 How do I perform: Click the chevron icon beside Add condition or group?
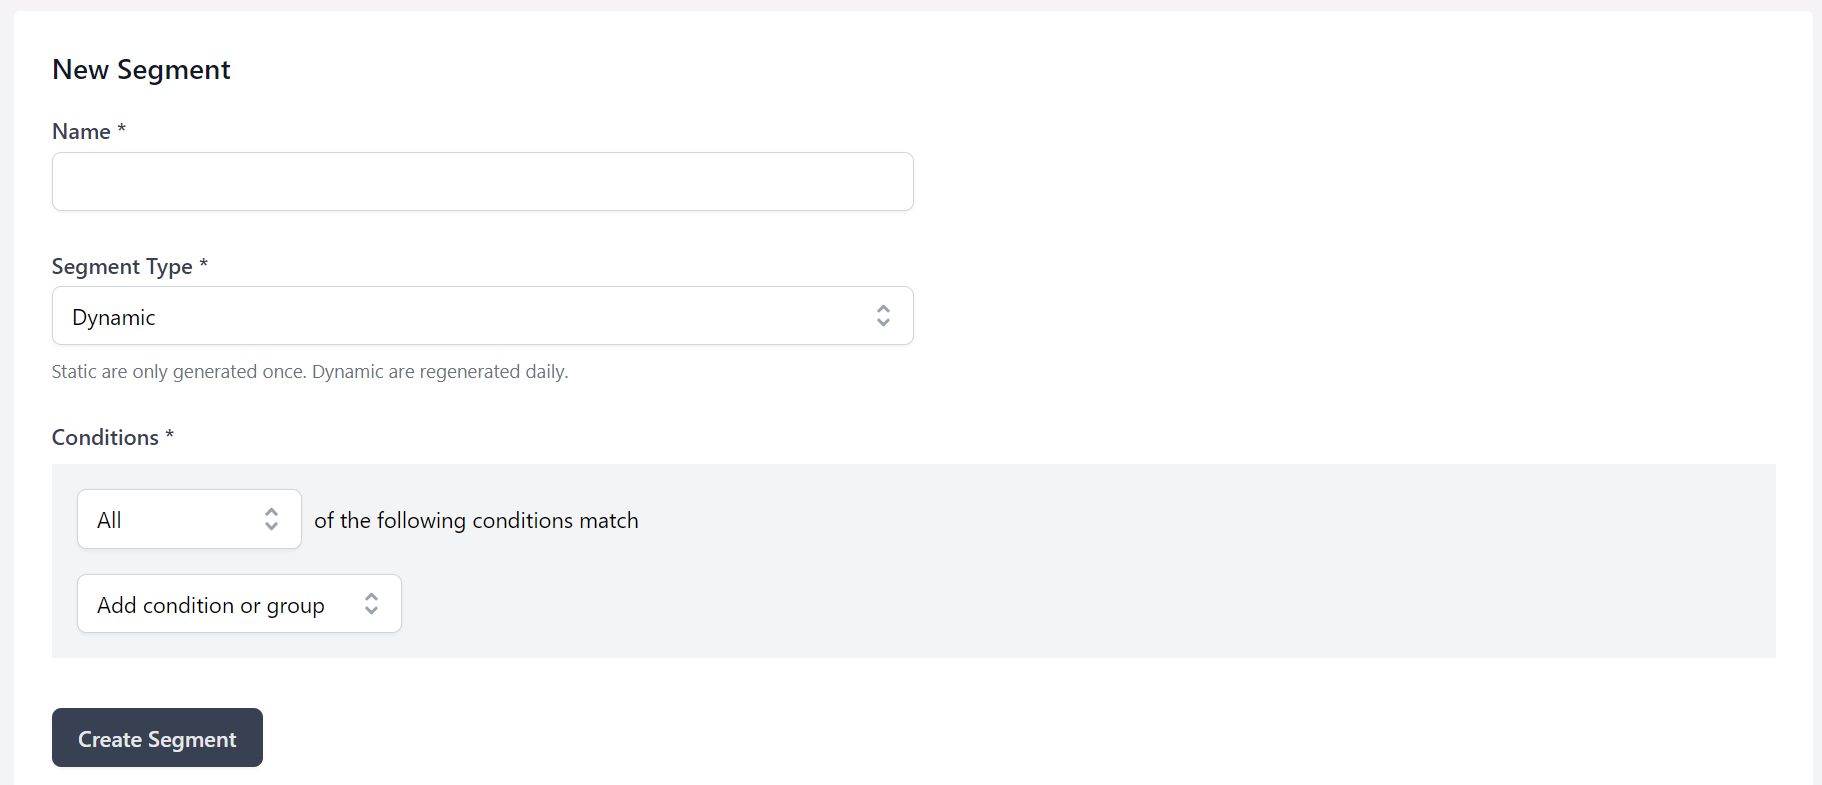371,604
